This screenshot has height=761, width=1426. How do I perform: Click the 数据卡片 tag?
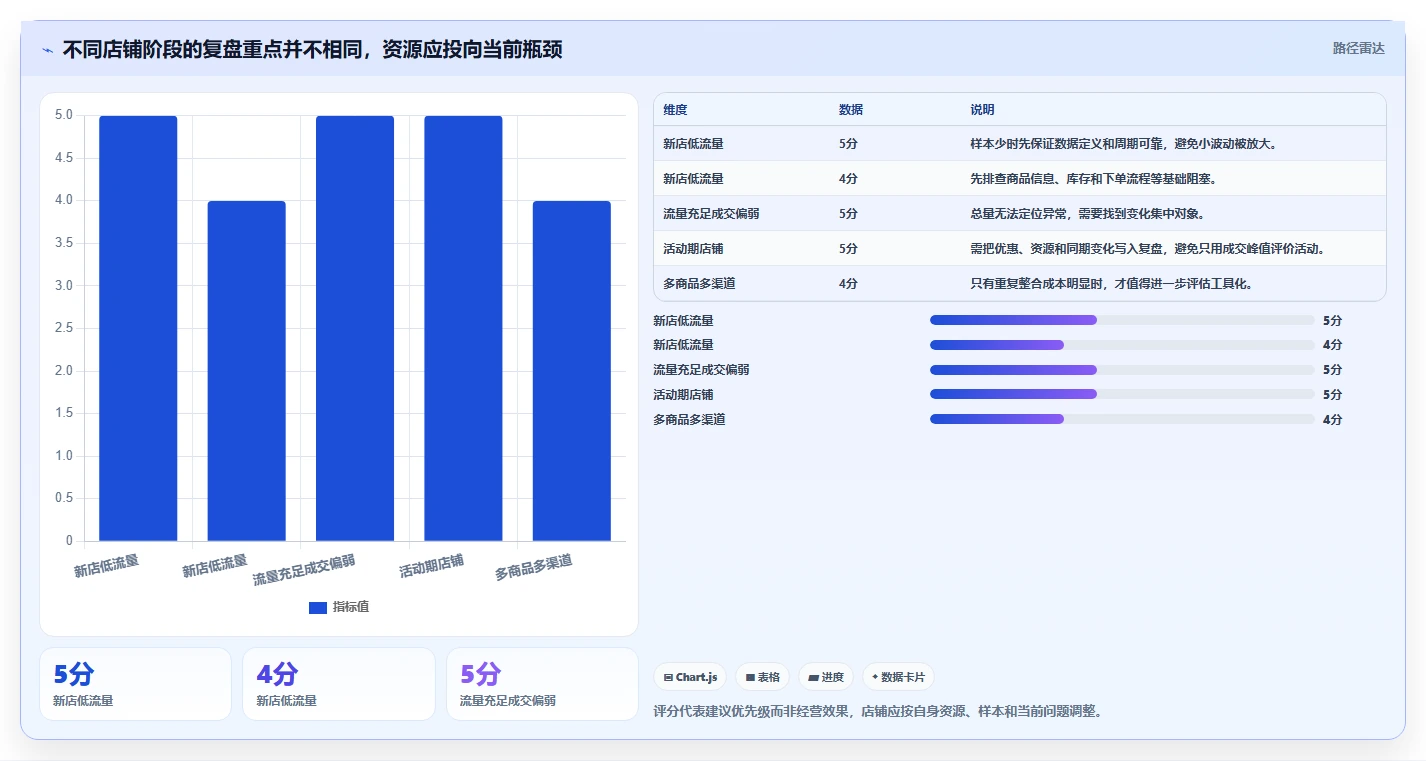(898, 677)
